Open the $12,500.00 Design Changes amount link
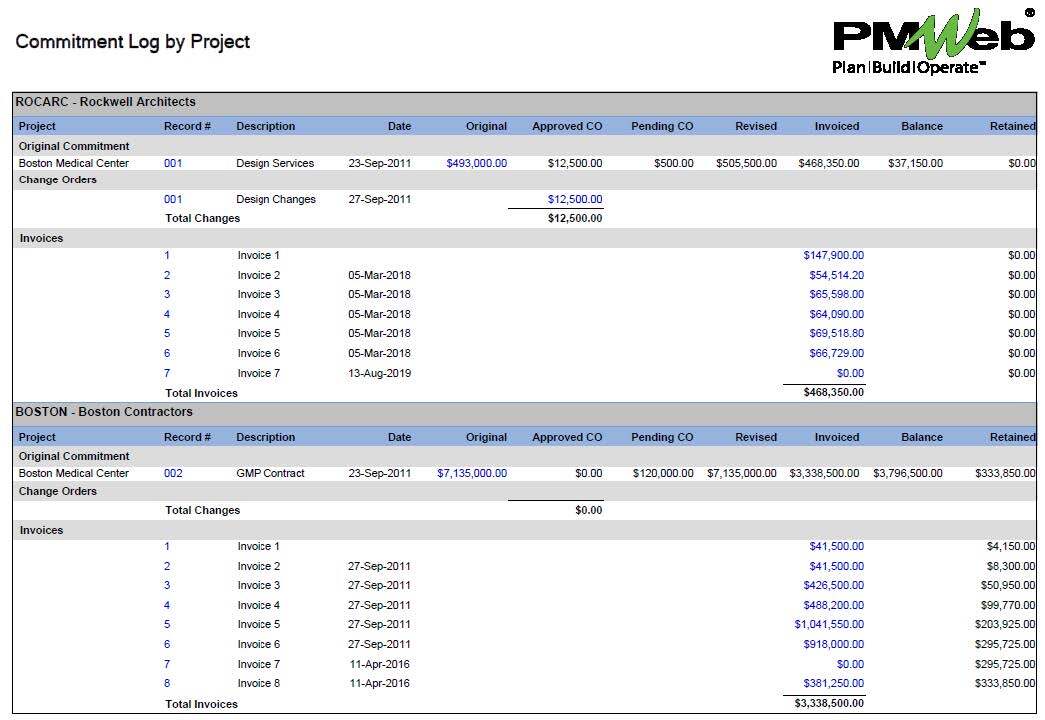Viewport: 1045px width, 720px height. coord(574,199)
